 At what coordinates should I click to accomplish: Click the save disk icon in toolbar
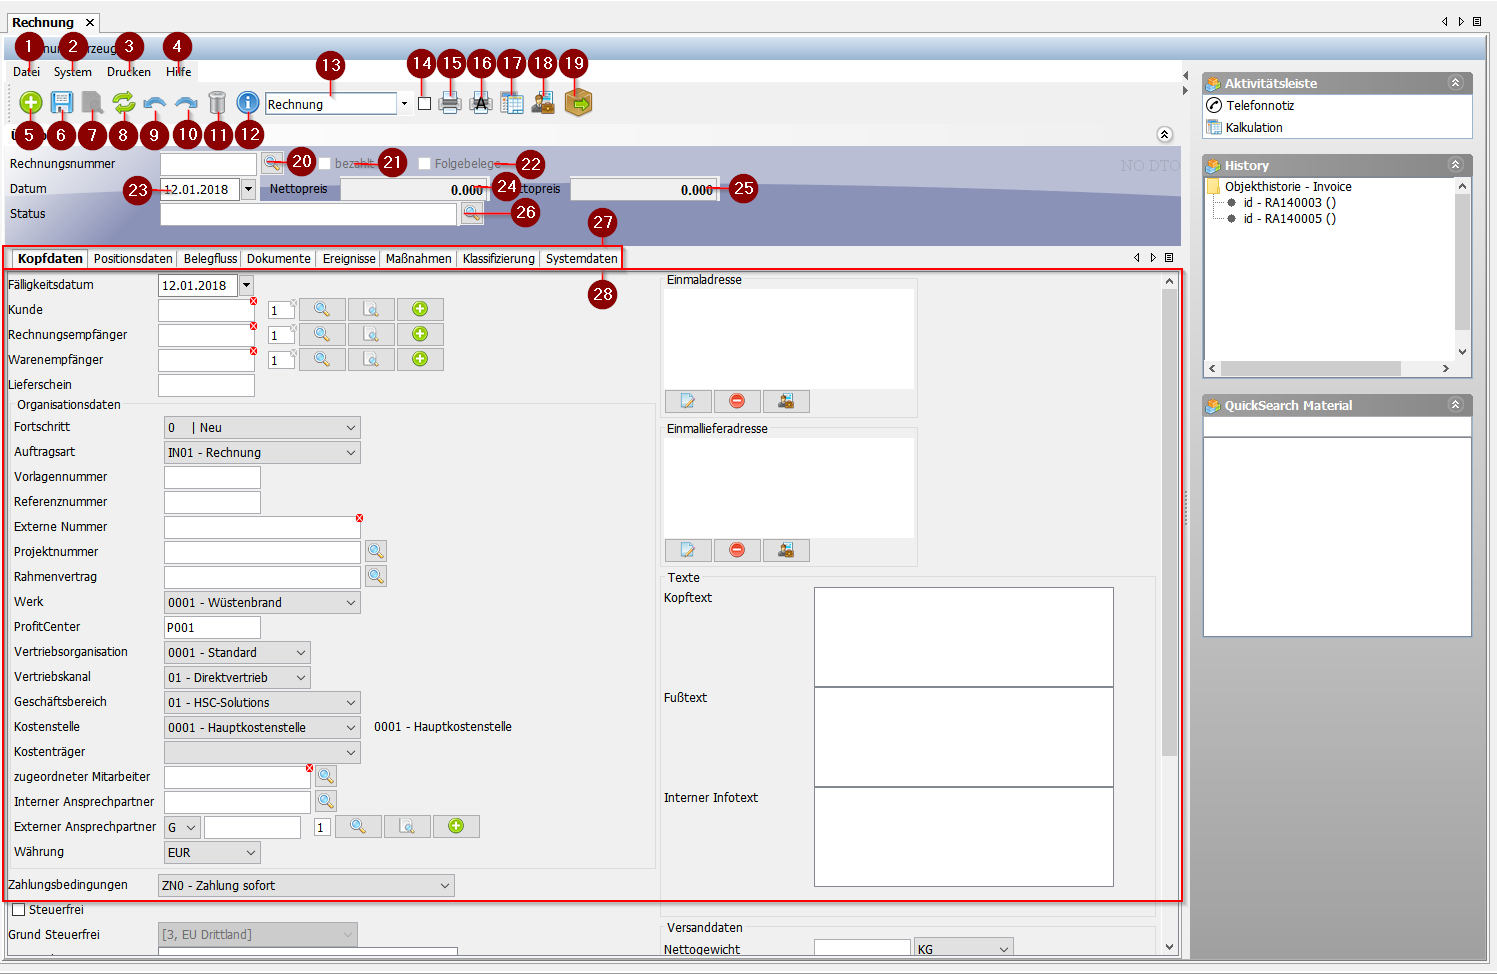pos(62,102)
